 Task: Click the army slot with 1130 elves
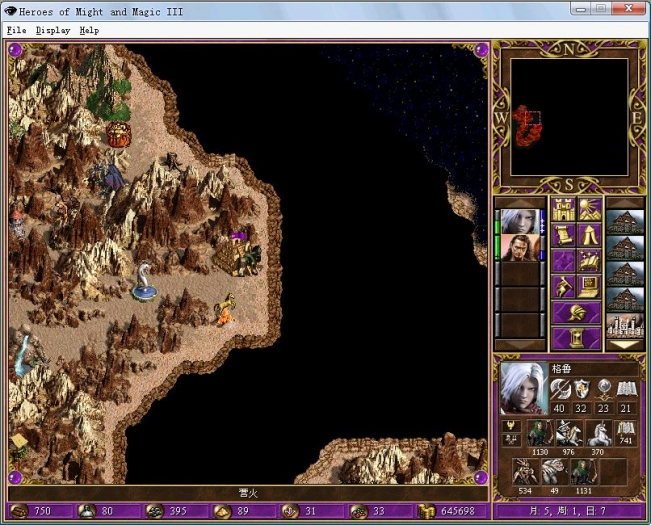click(x=540, y=433)
